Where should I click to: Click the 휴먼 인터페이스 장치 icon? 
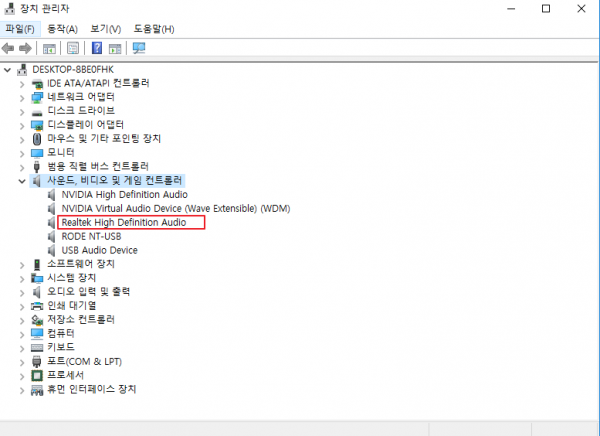37,390
